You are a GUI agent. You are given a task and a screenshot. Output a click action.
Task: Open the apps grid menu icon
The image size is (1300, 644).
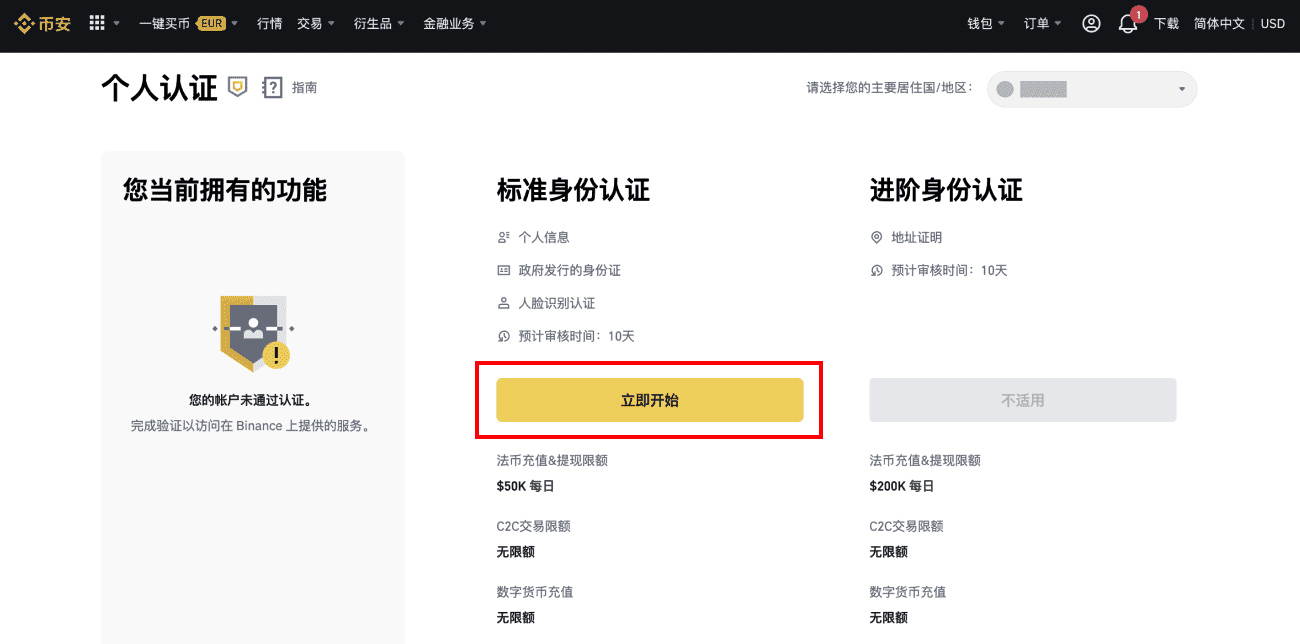point(97,23)
